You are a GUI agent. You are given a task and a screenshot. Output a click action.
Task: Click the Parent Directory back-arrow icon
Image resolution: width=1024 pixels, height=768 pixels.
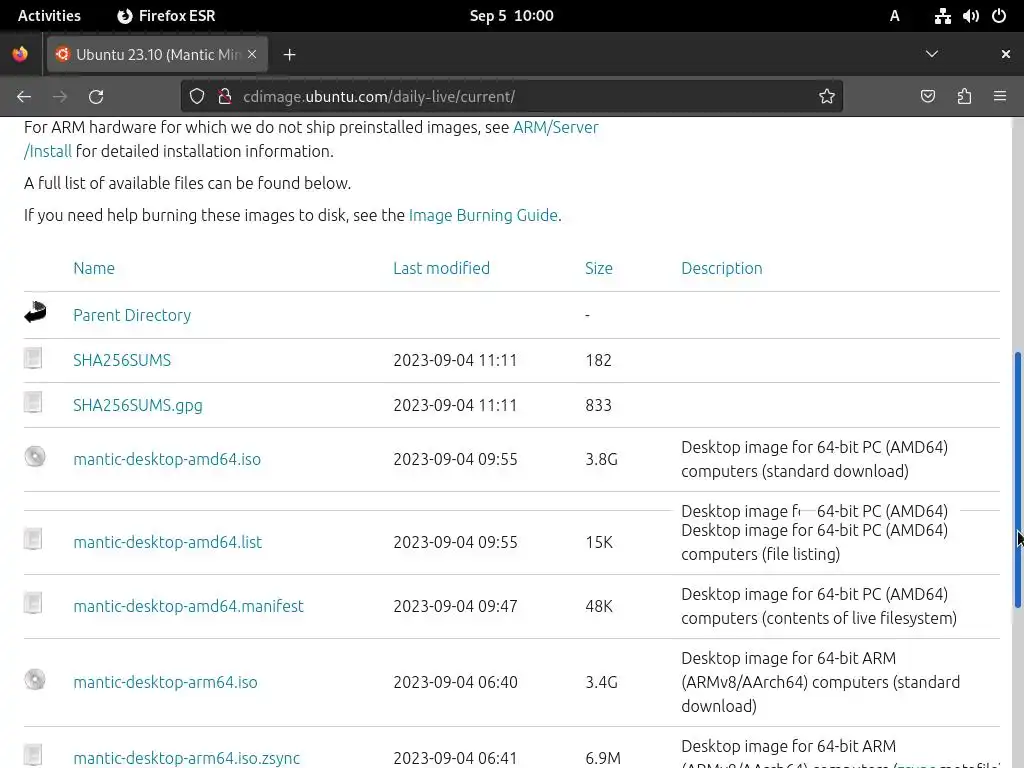tap(35, 312)
